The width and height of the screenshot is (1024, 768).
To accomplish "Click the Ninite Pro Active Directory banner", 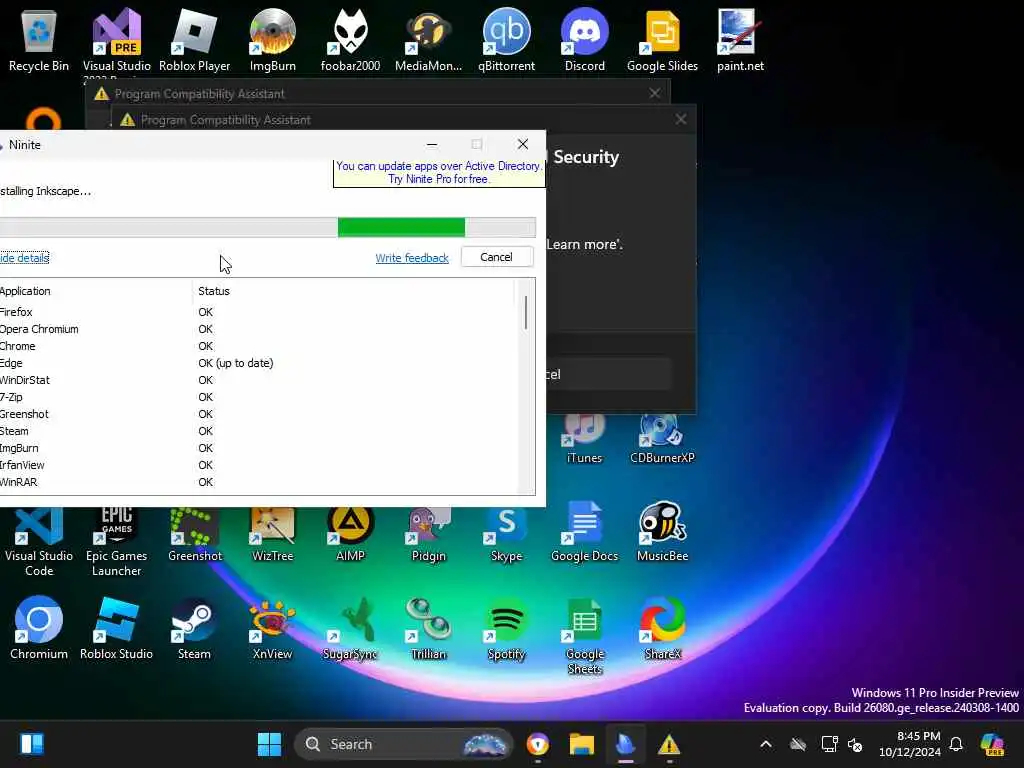I will [x=439, y=173].
